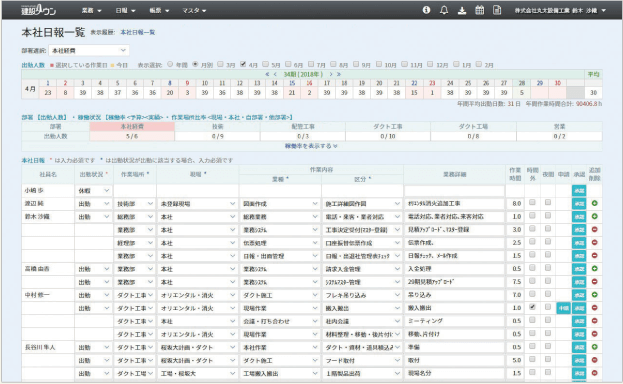623x384 pixels.
Task: Open 現場 dropdown showing 工場・桜坂大
Action: point(197,374)
